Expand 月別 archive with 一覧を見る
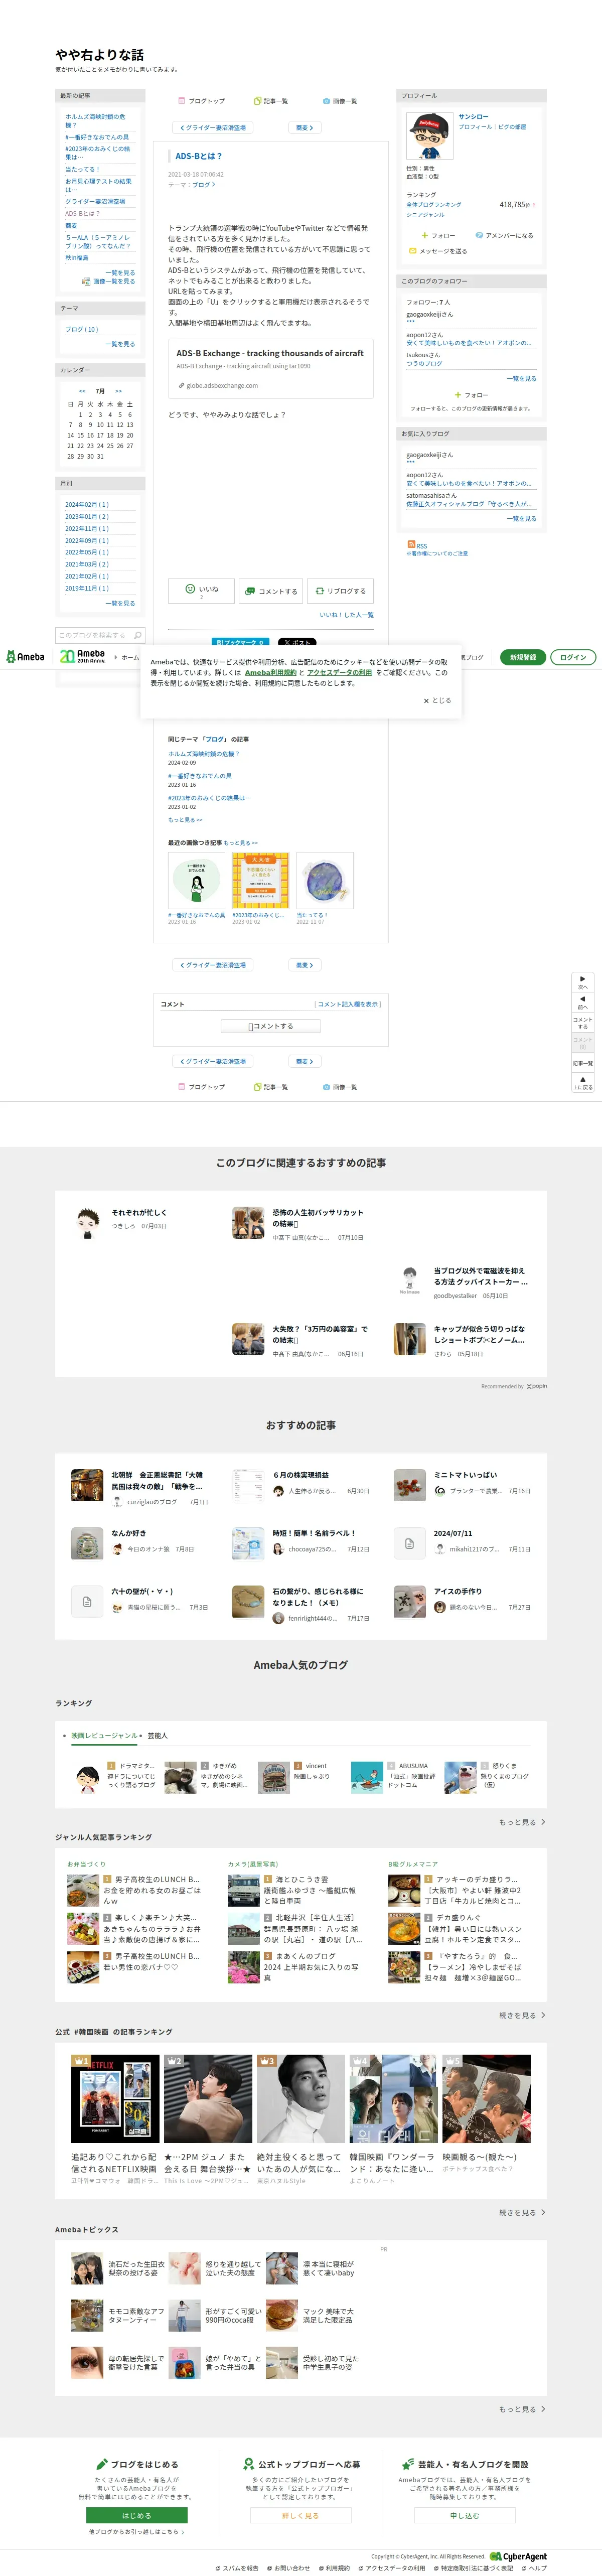 [120, 603]
